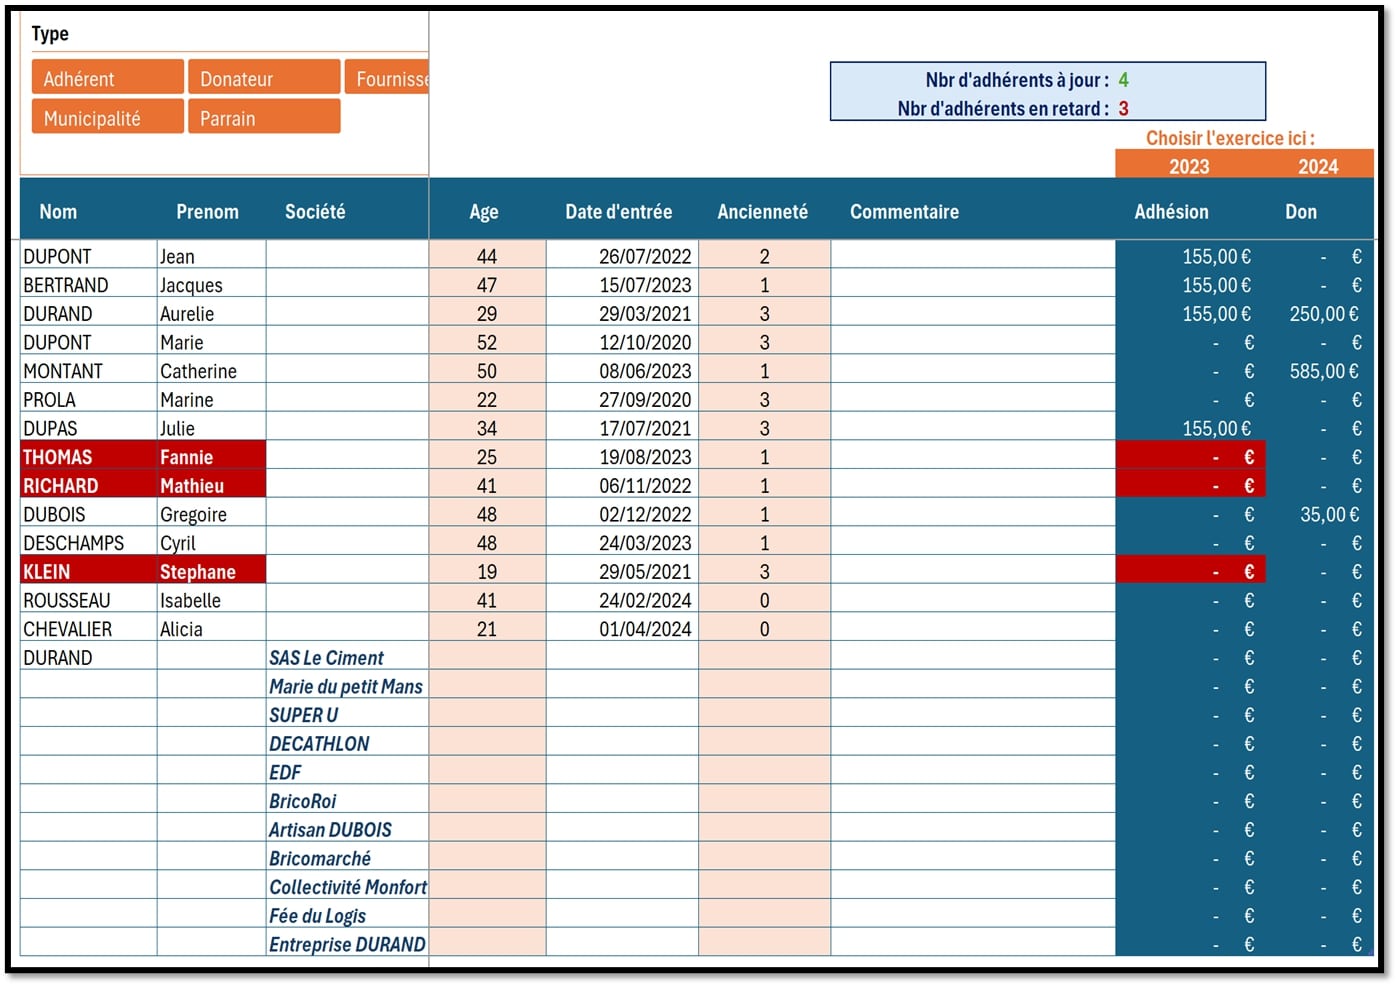Click the Ancienneté column header
Image resolution: width=1397 pixels, height=986 pixels.
pyautogui.click(x=762, y=211)
